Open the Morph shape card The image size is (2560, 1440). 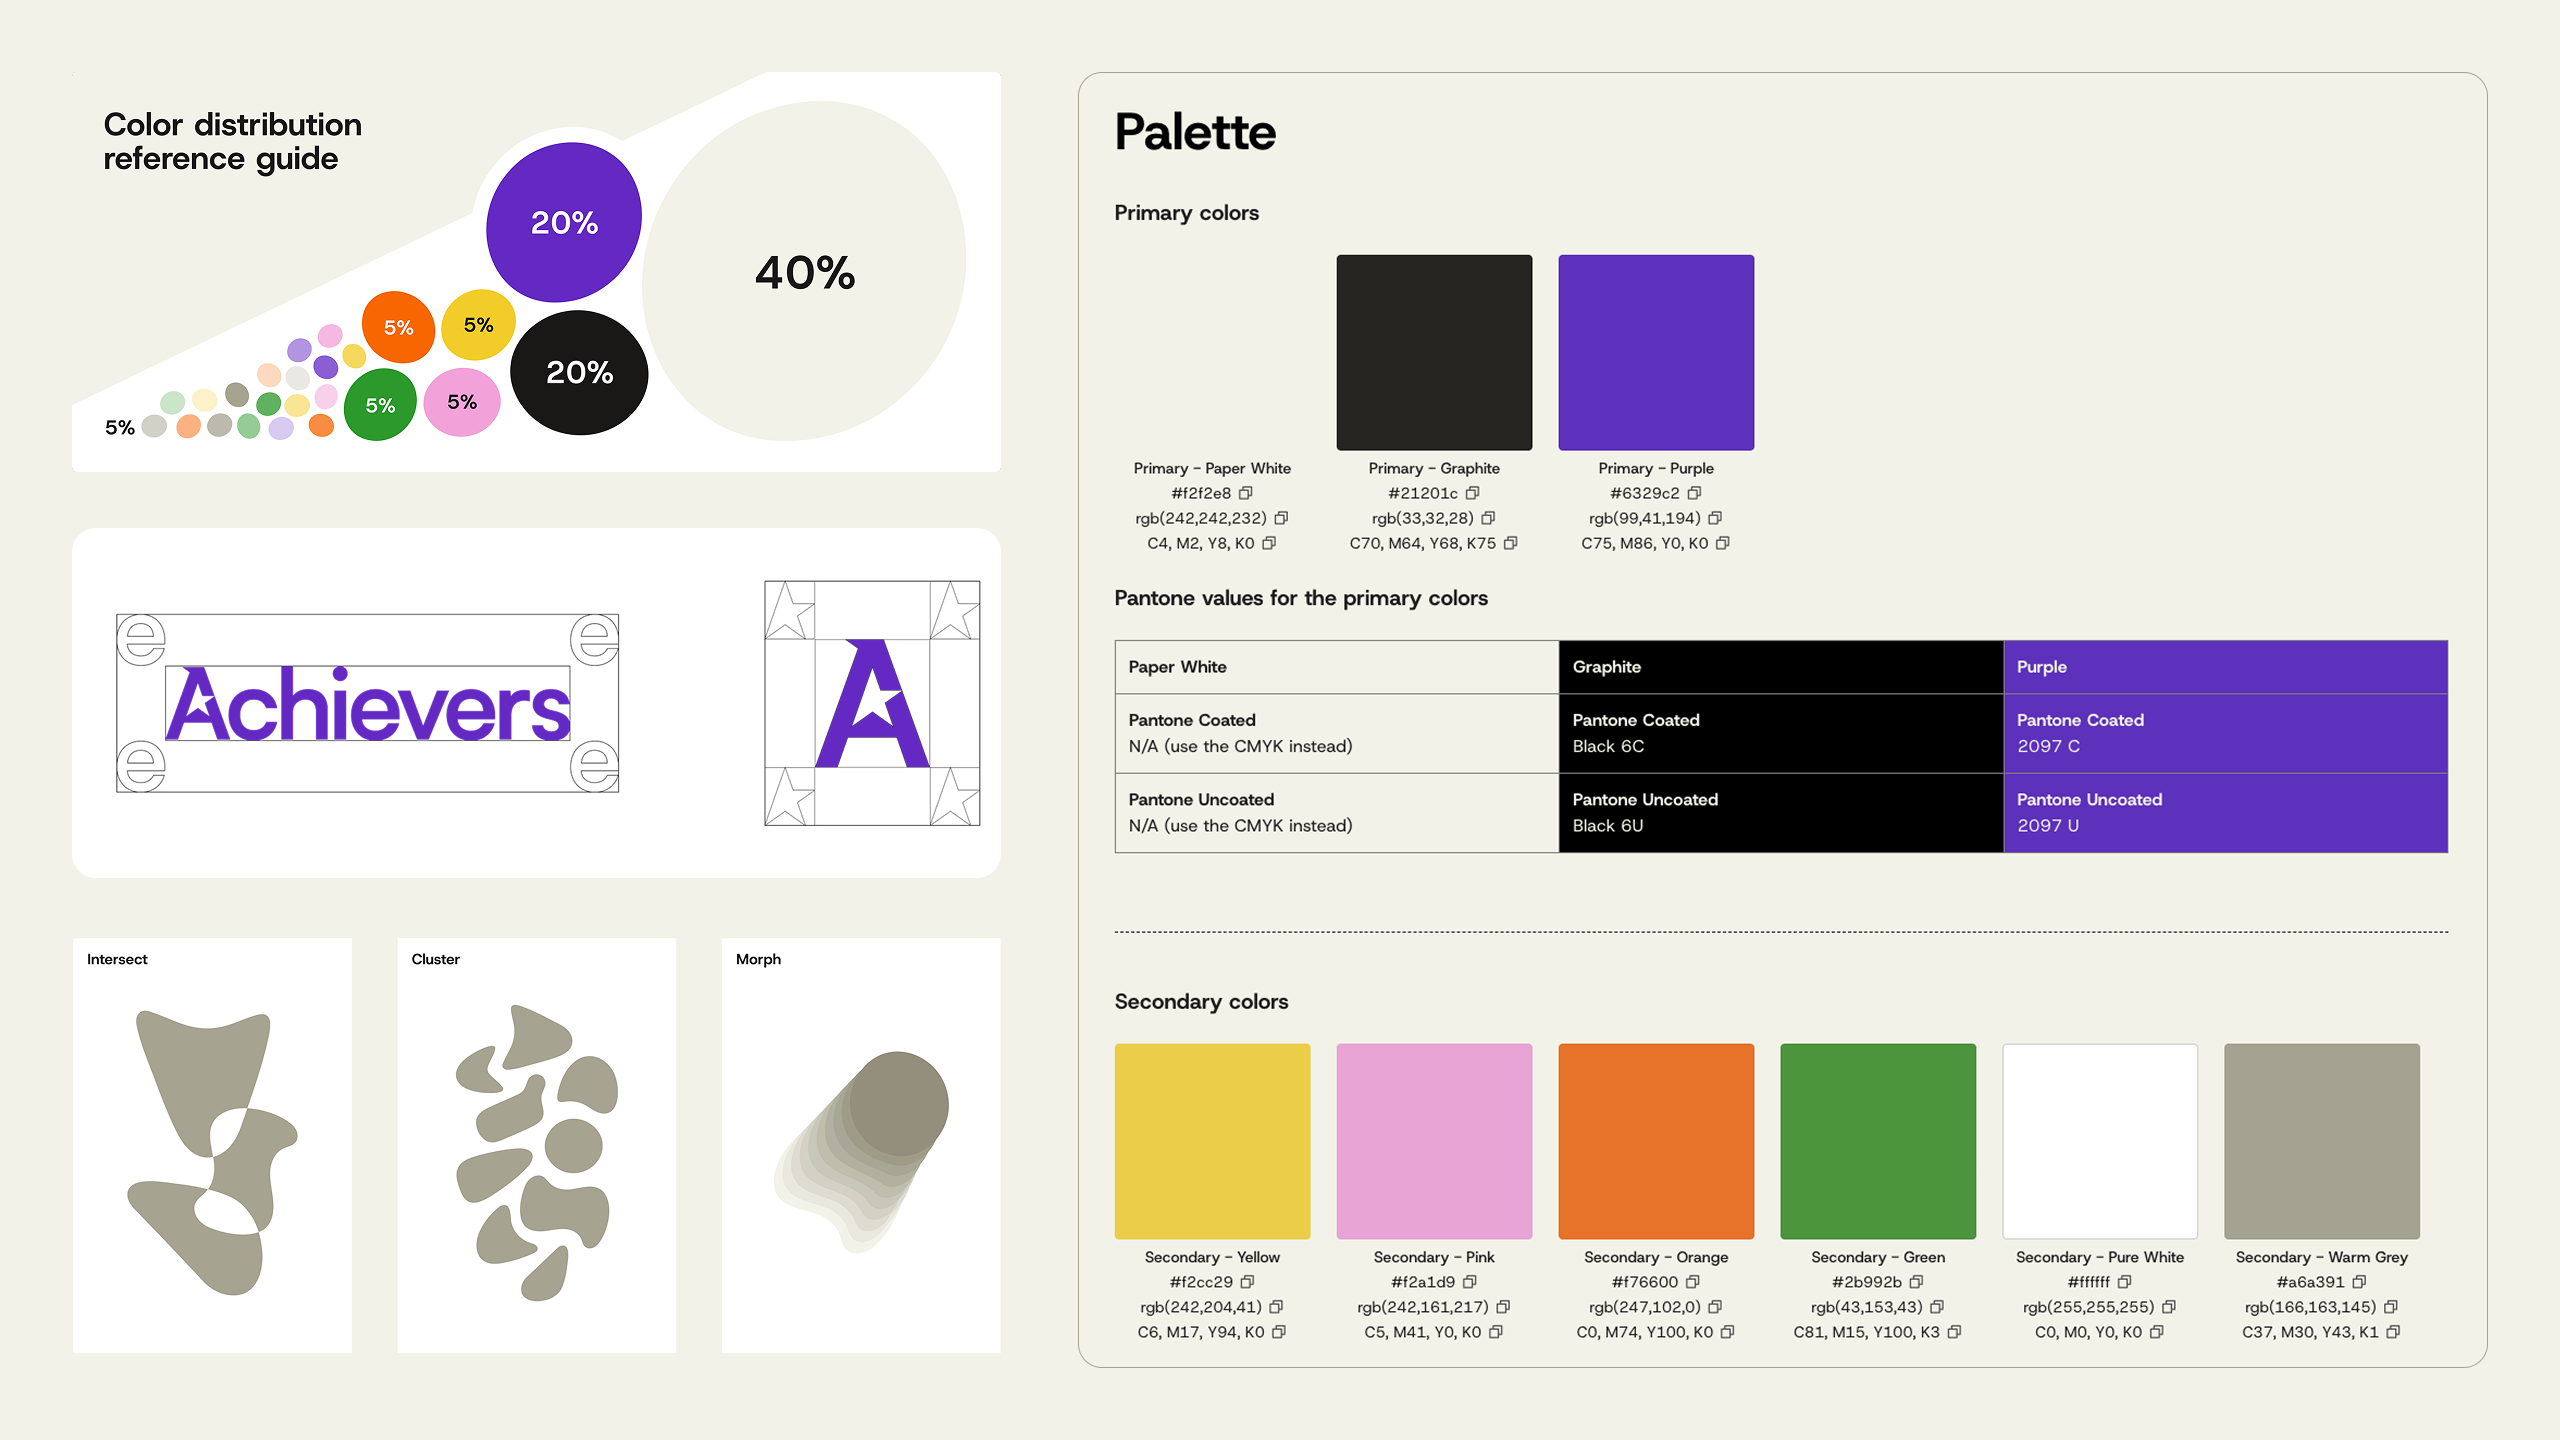[x=861, y=1145]
